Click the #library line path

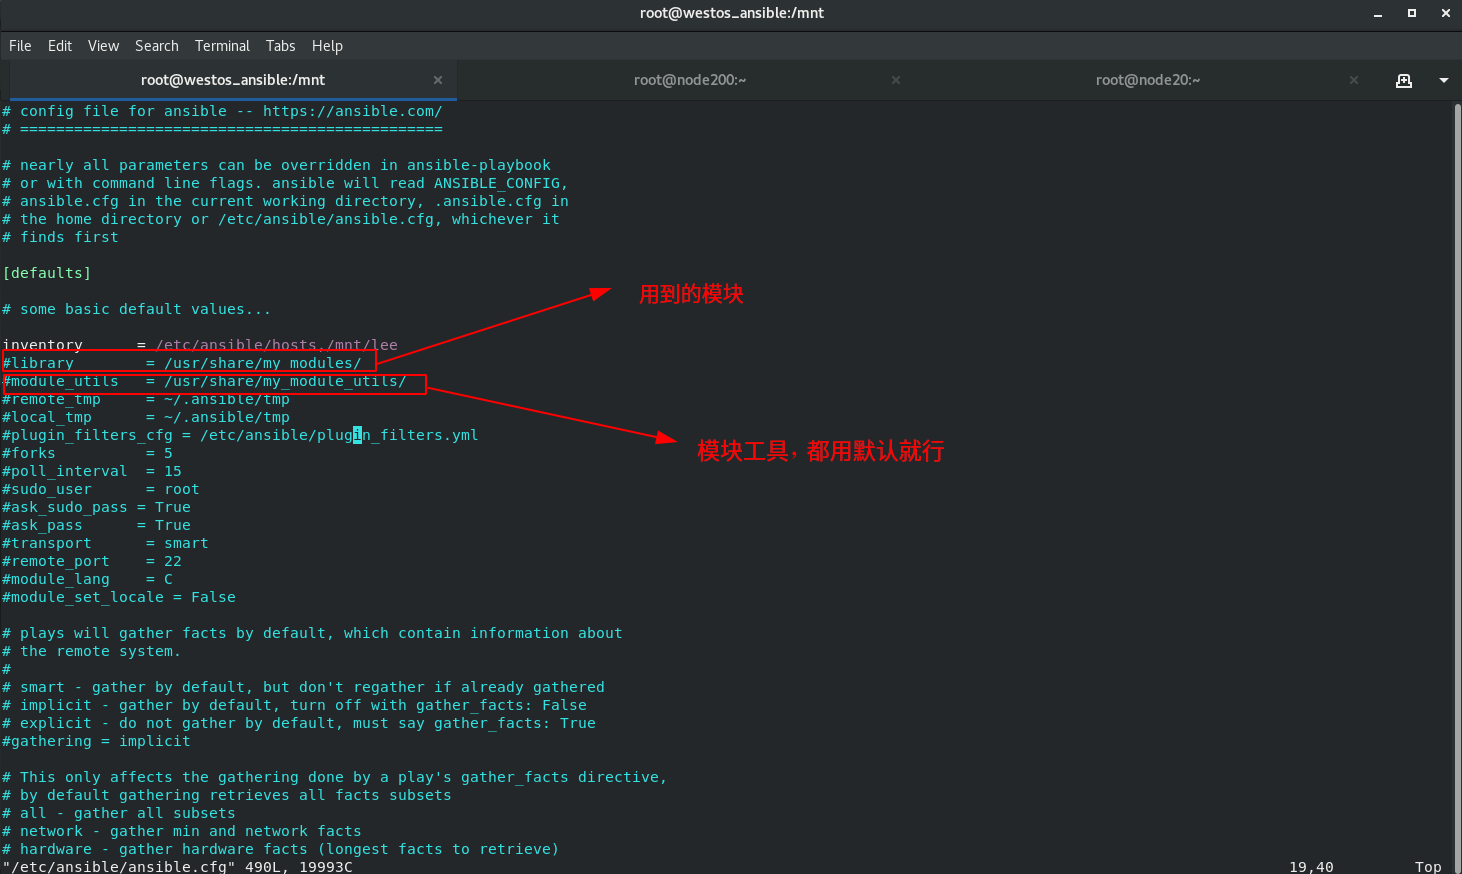pyautogui.click(x=263, y=363)
